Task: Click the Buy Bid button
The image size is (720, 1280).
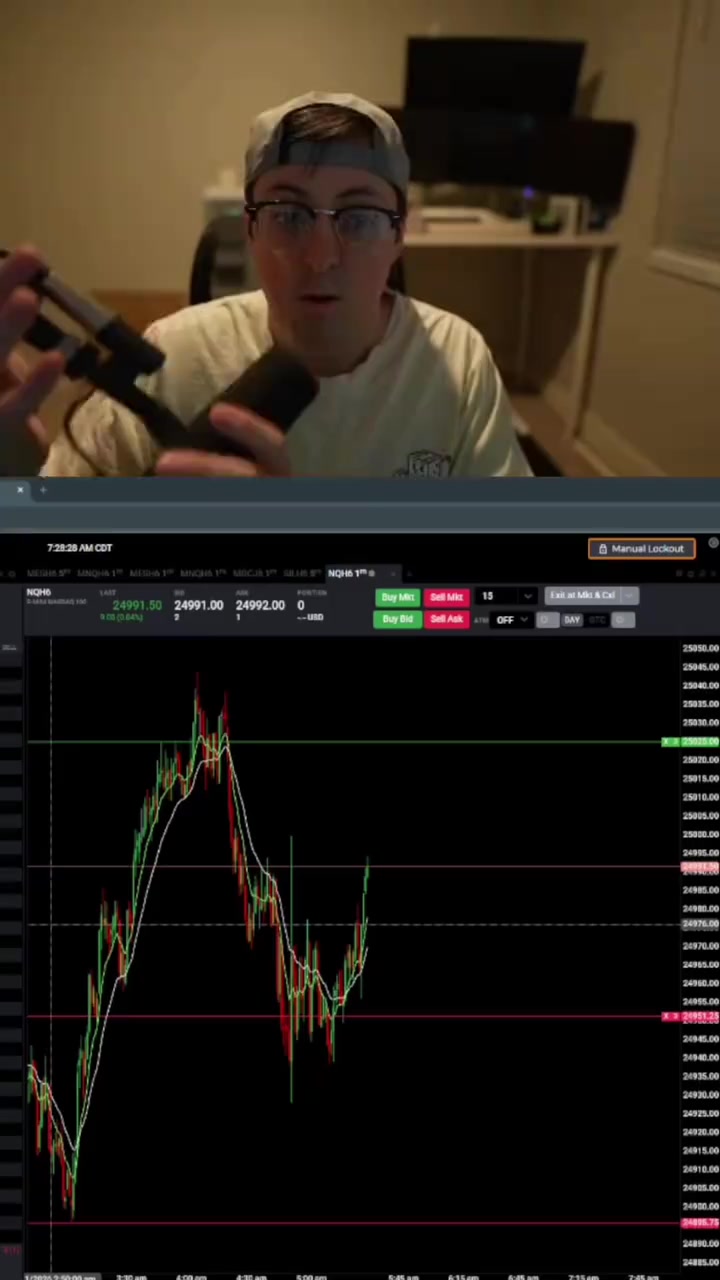Action: (397, 619)
